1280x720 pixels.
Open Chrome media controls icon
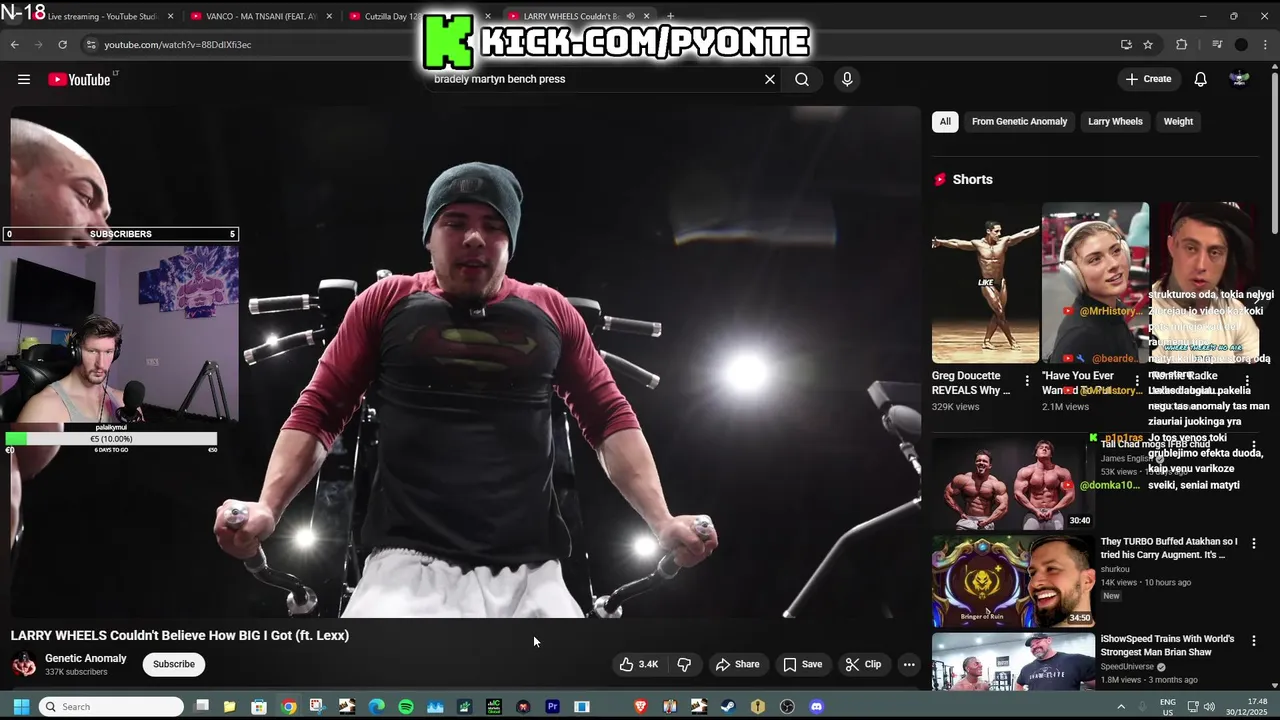click(1217, 44)
